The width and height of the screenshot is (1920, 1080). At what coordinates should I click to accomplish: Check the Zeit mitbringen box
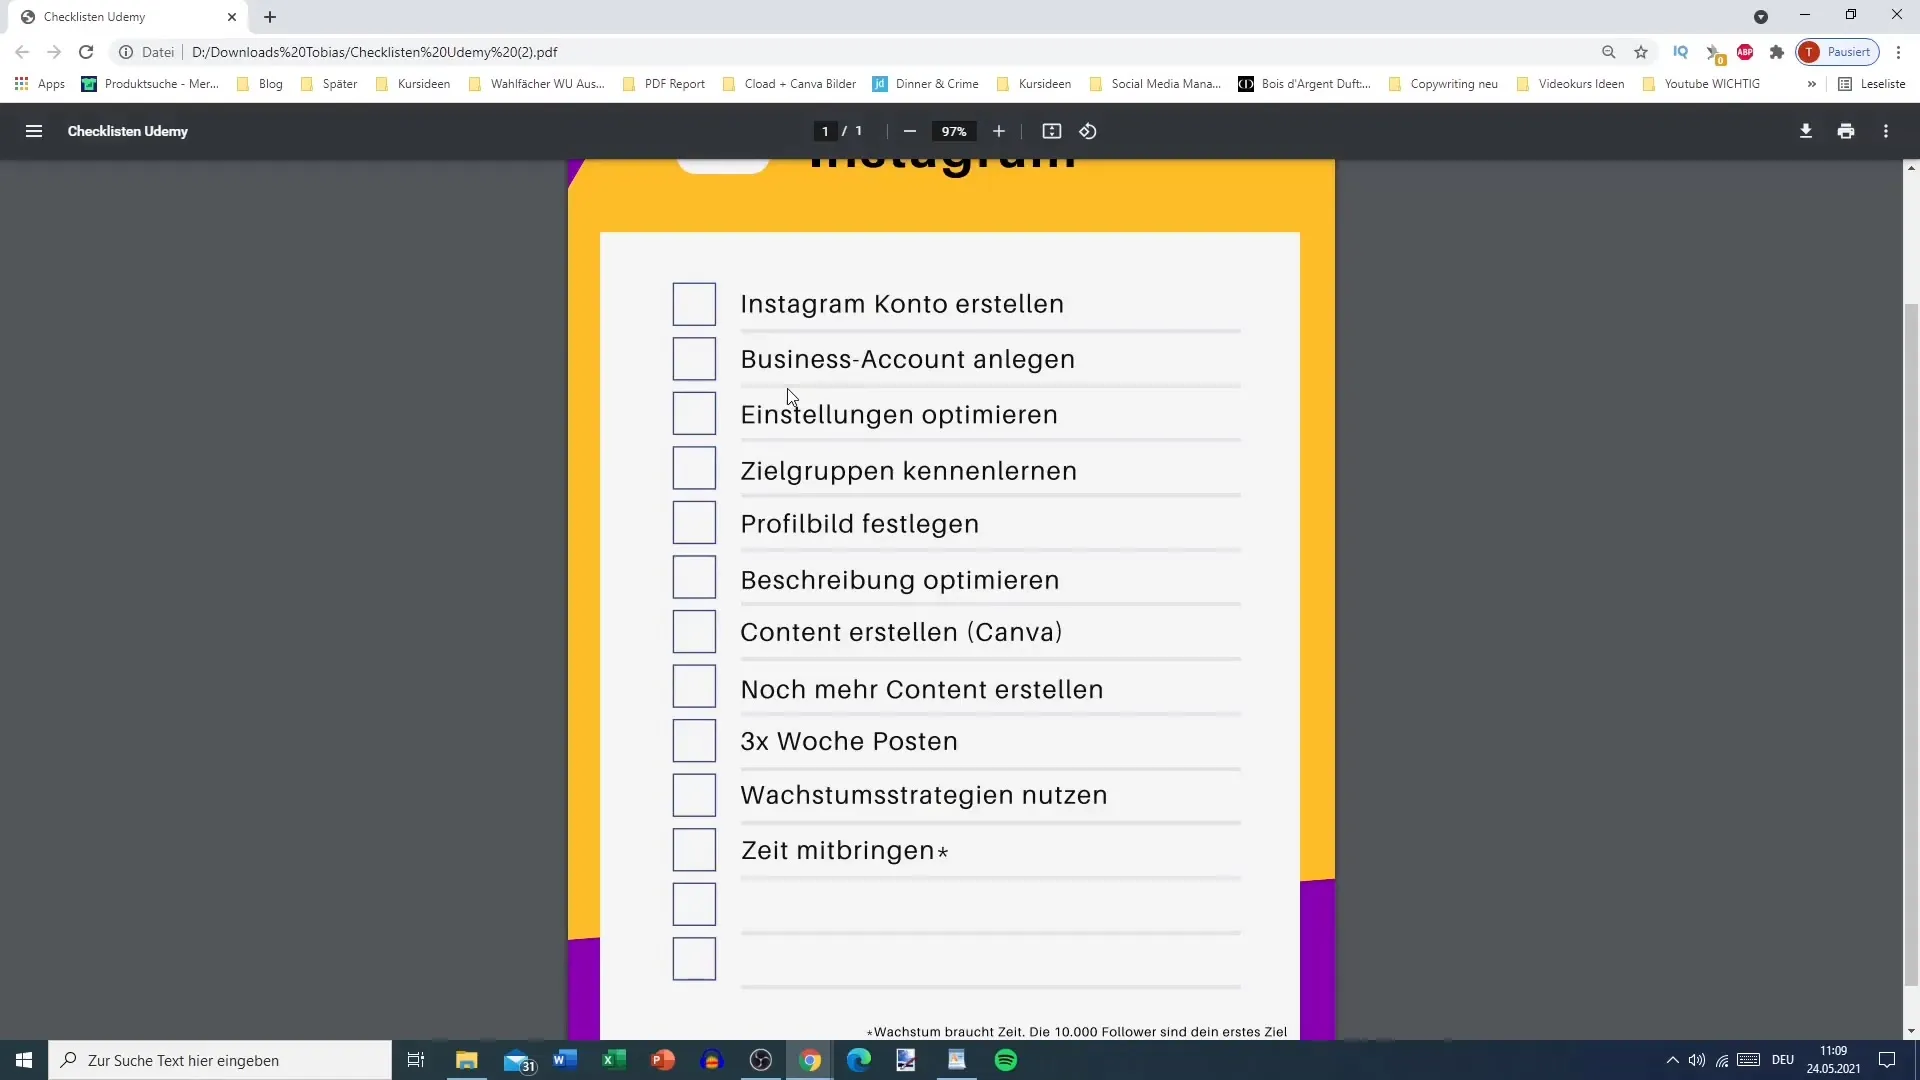tap(694, 849)
